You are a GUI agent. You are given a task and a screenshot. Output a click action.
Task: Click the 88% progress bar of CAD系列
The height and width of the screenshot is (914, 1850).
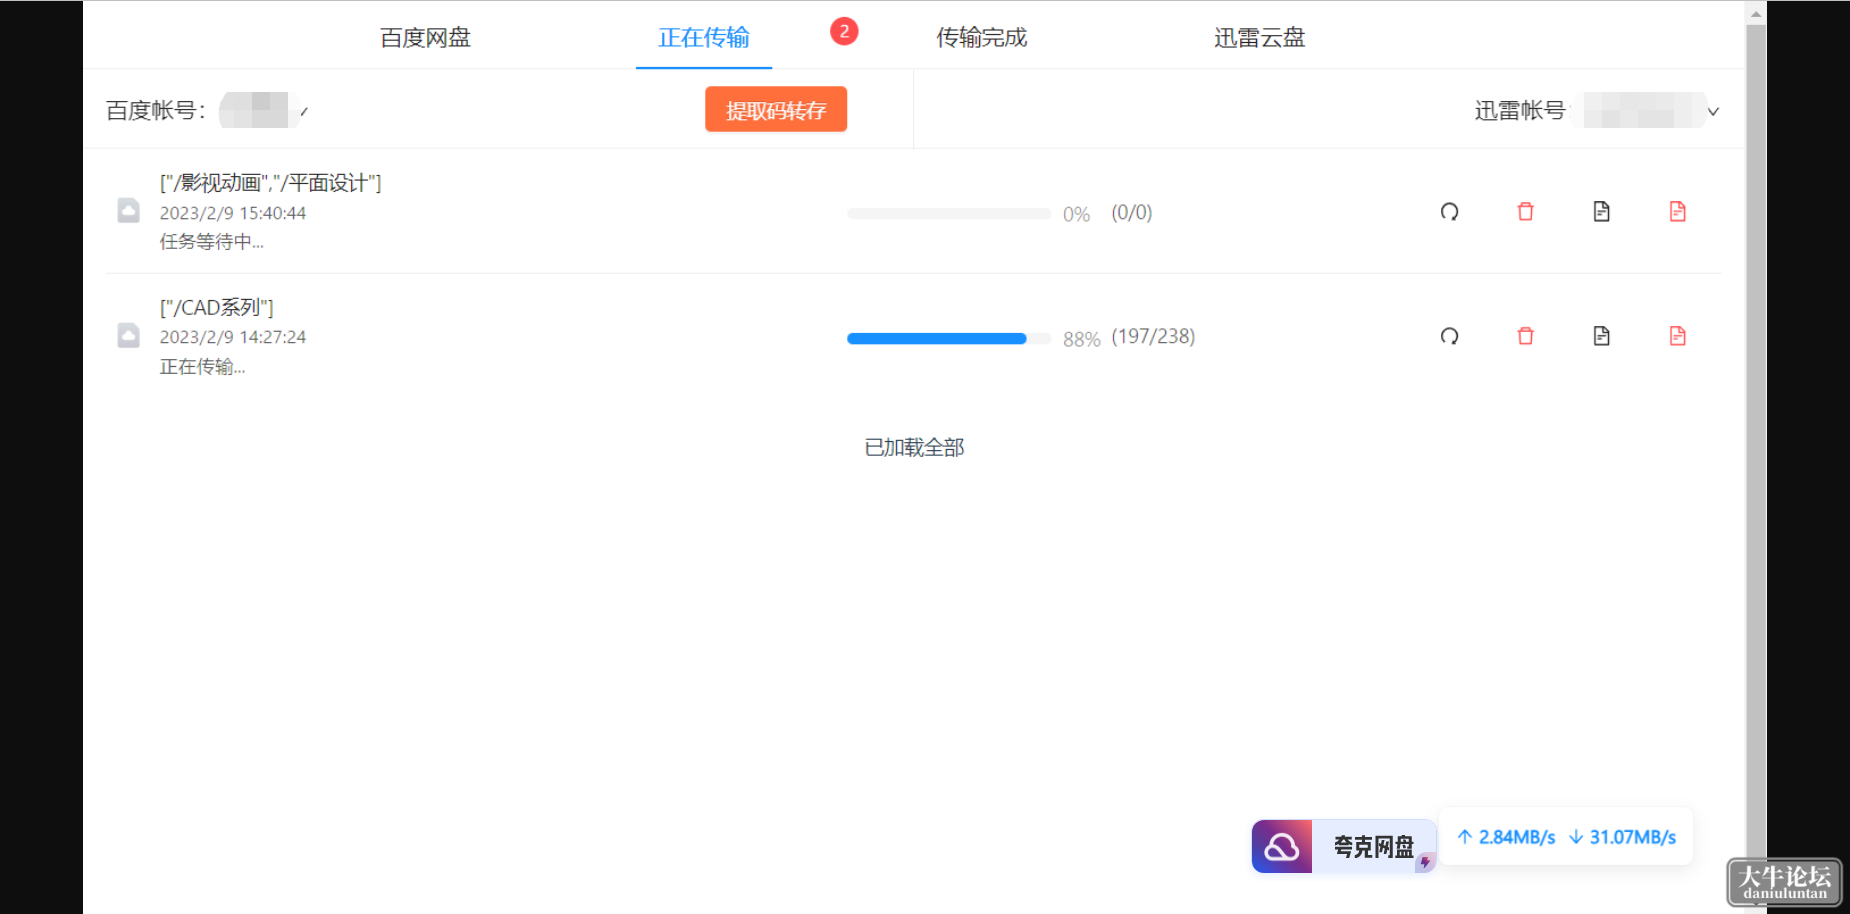[948, 338]
